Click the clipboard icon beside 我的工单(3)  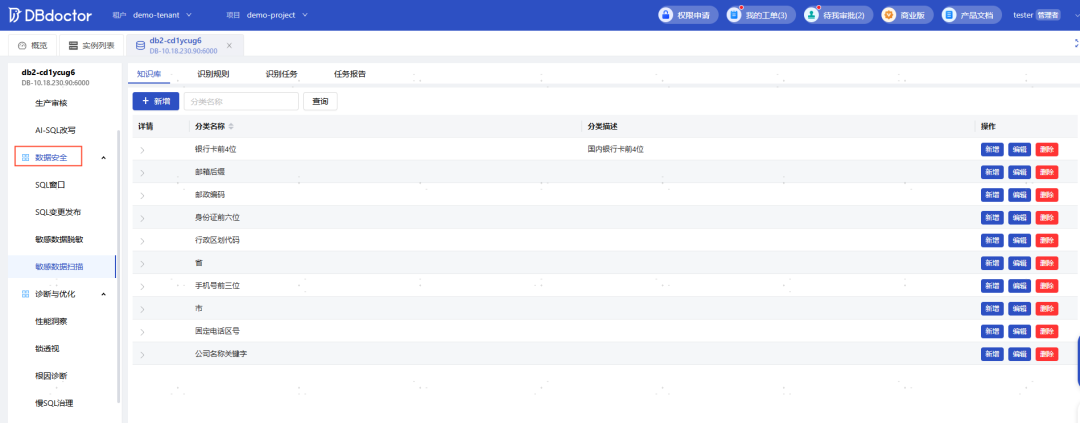736,14
